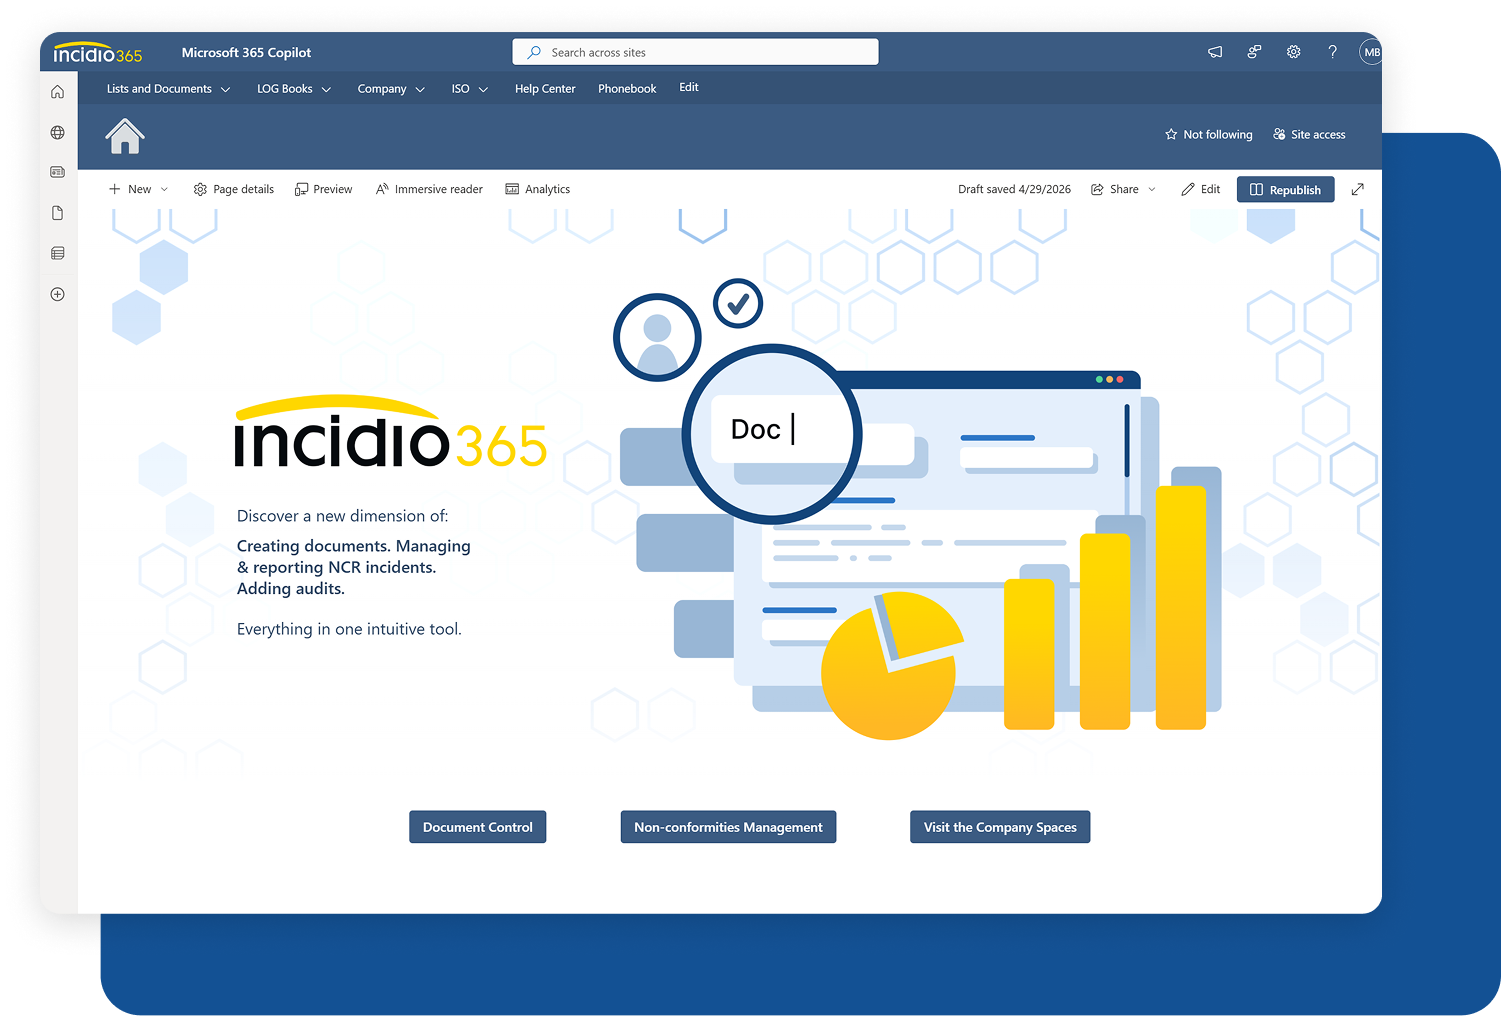Open Help Center nav item
The image size is (1501, 1016).
pyautogui.click(x=545, y=89)
